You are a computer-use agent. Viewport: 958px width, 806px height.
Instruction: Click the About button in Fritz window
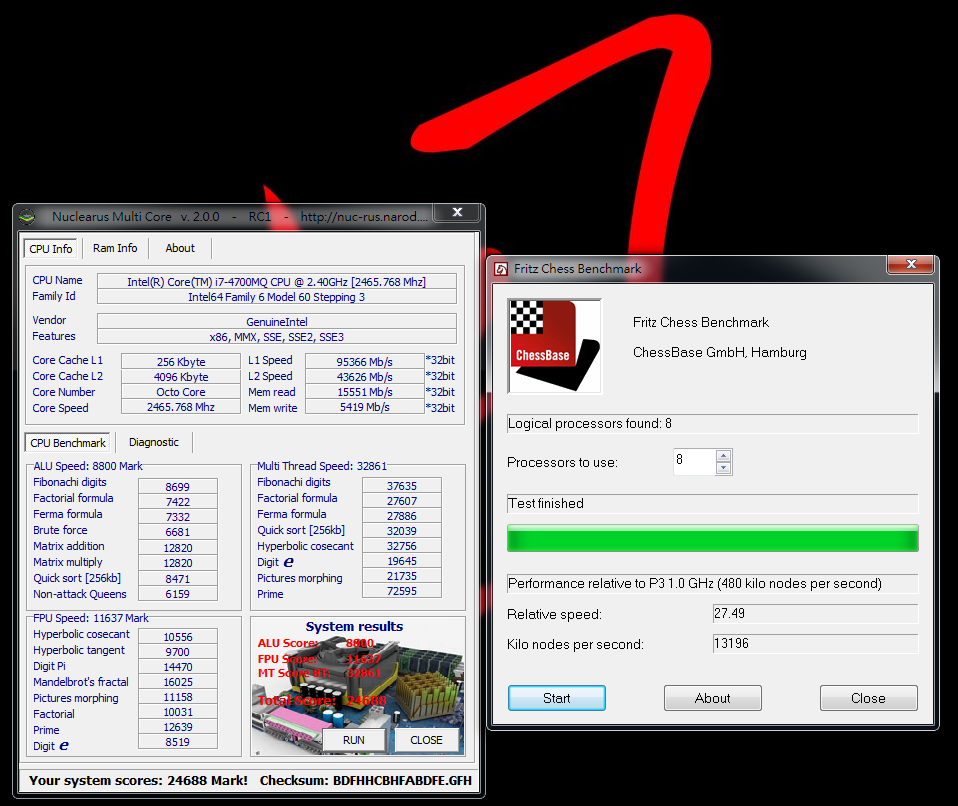pyautogui.click(x=712, y=698)
